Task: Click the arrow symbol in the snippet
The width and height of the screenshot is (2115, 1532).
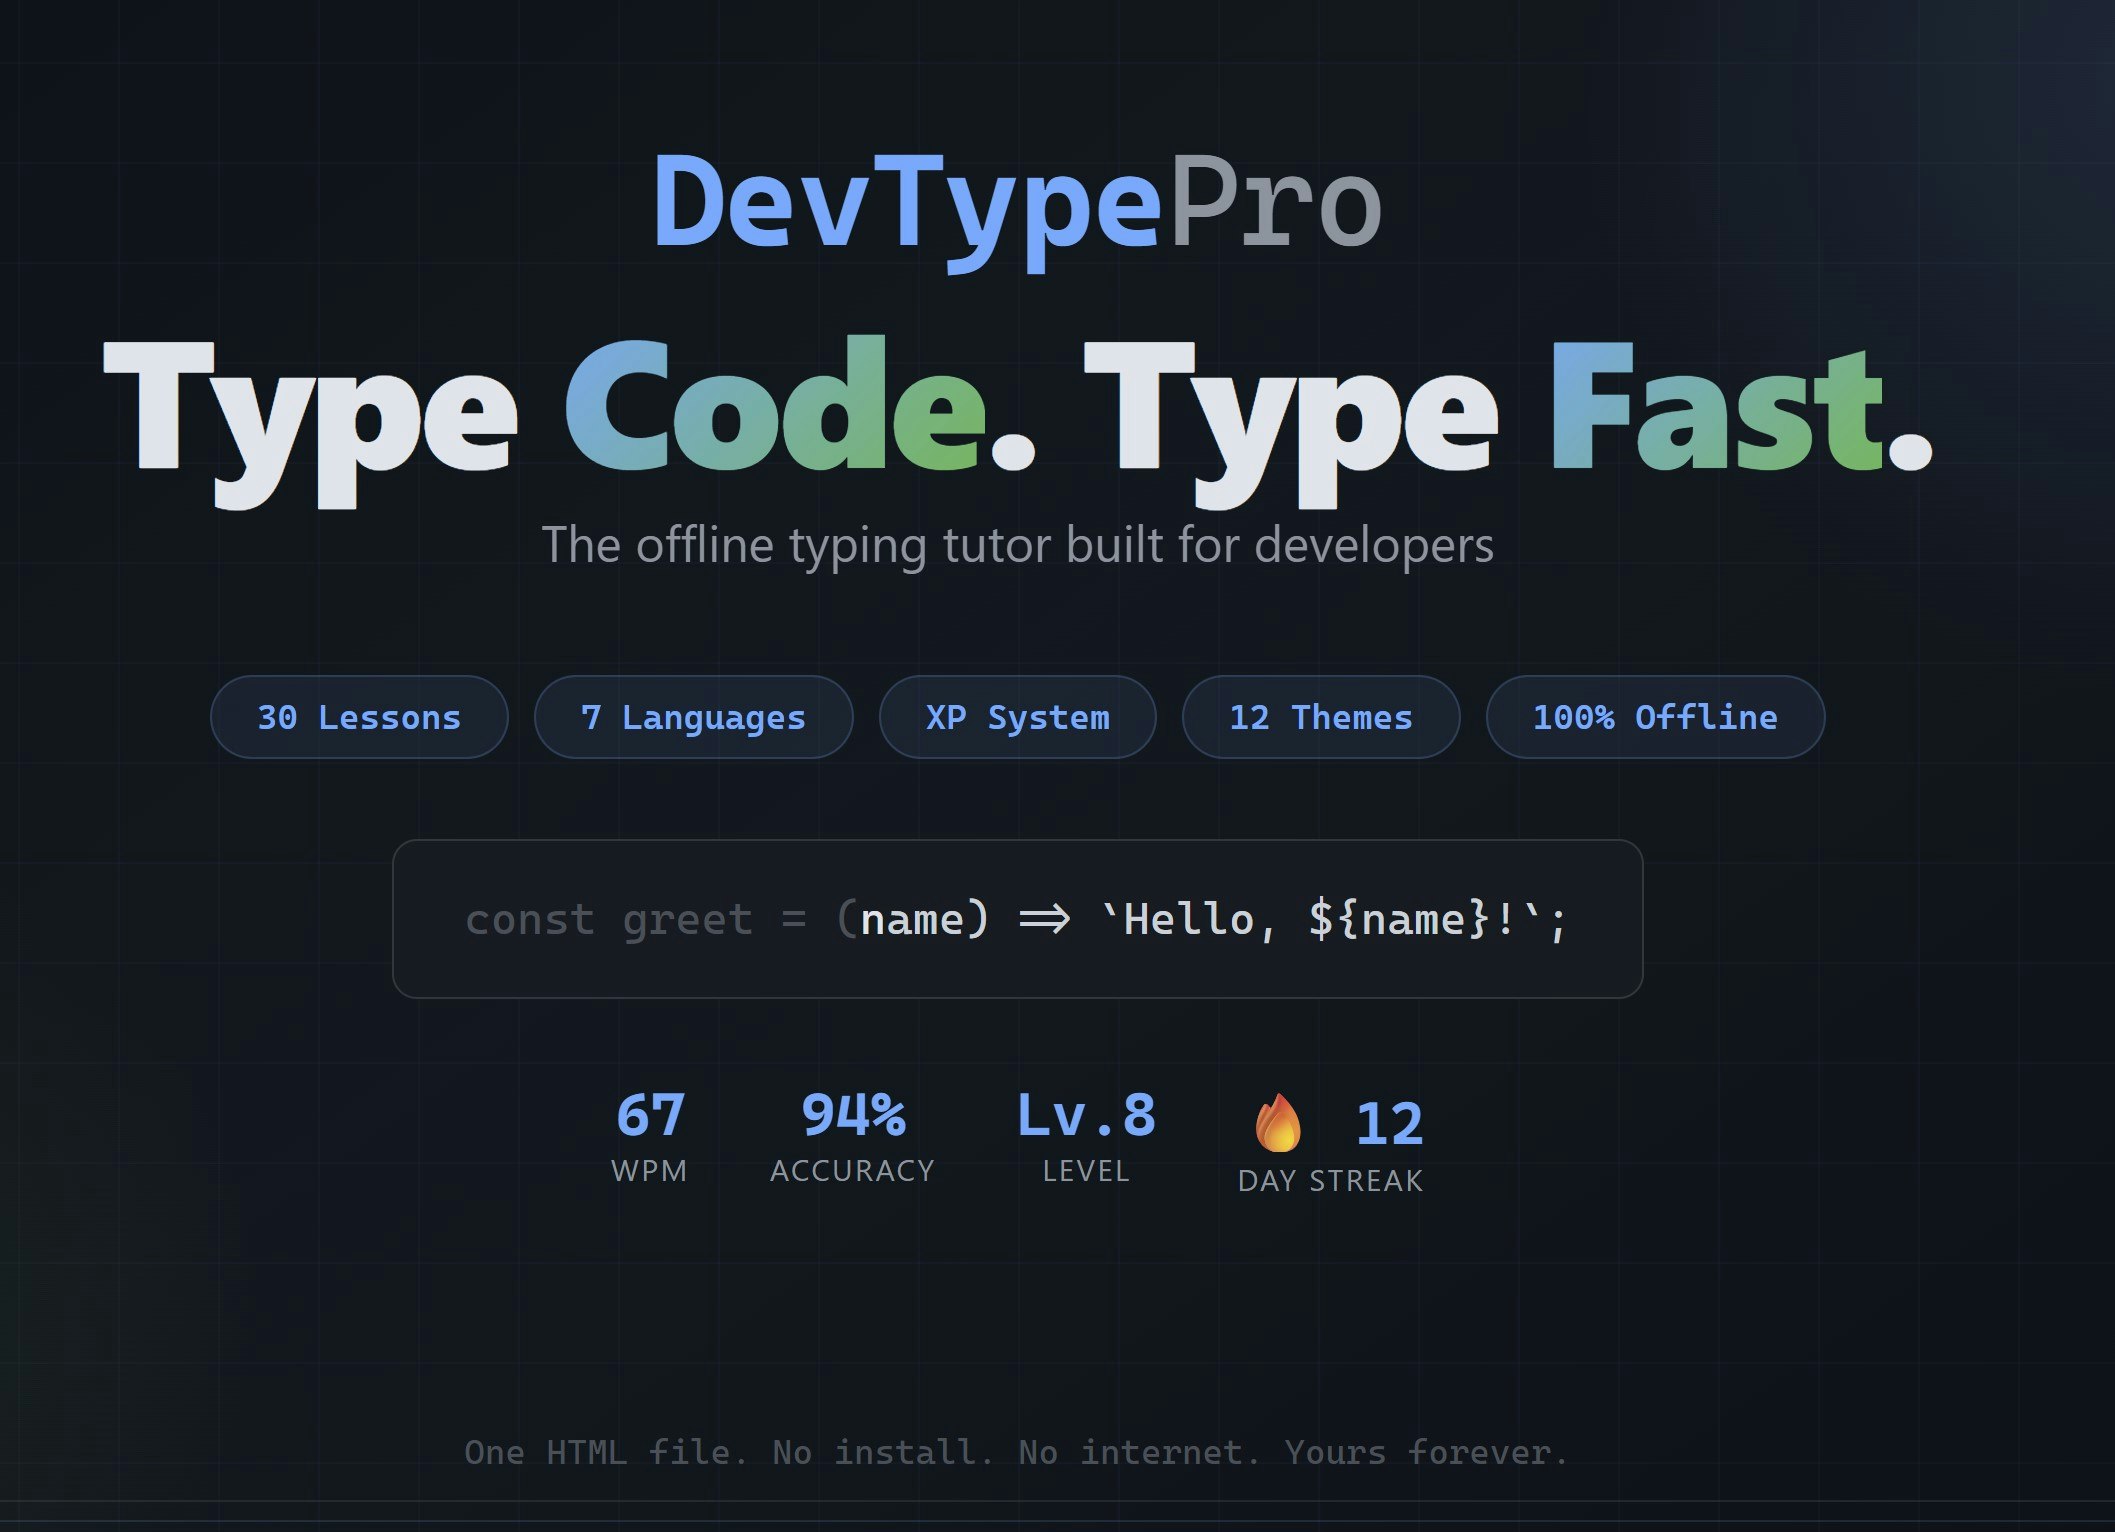Action: (1043, 918)
